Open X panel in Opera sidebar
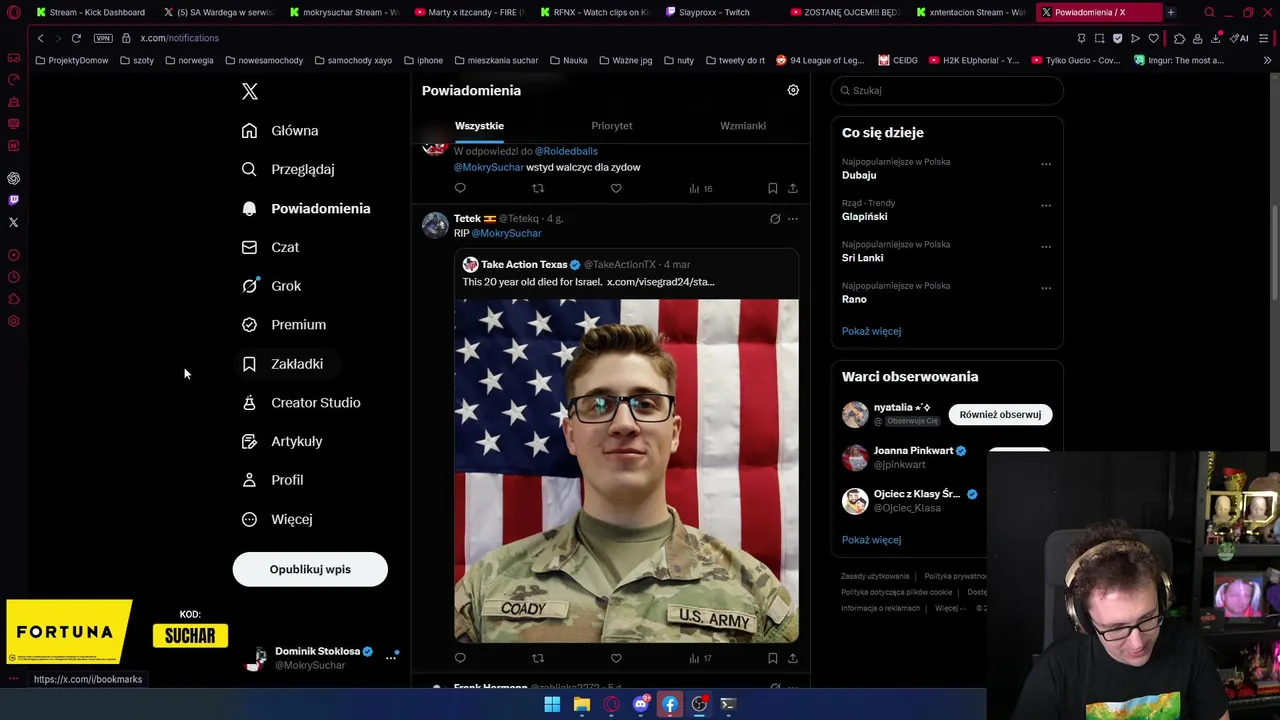 click(14, 222)
